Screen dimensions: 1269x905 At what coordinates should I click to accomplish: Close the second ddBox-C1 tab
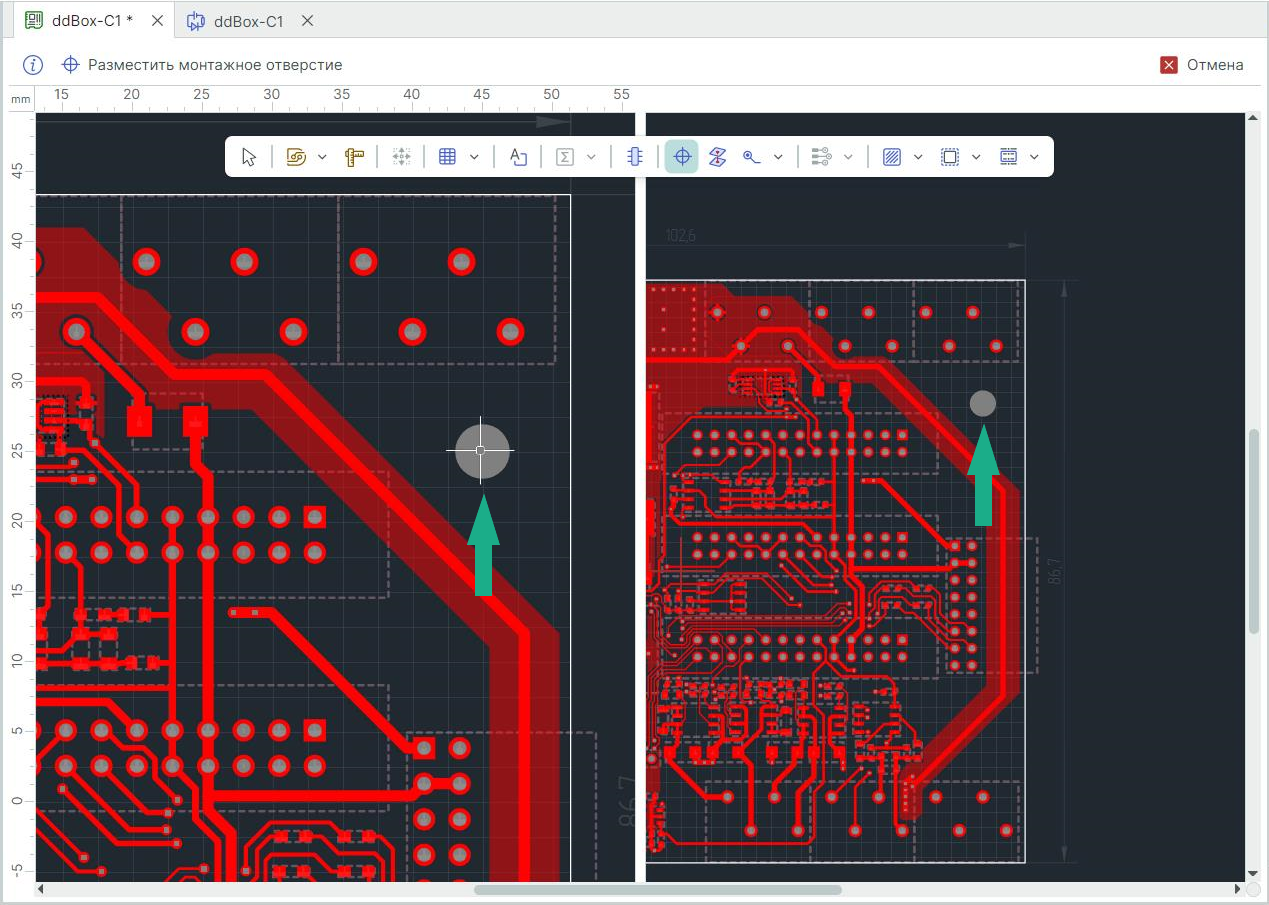(x=308, y=20)
